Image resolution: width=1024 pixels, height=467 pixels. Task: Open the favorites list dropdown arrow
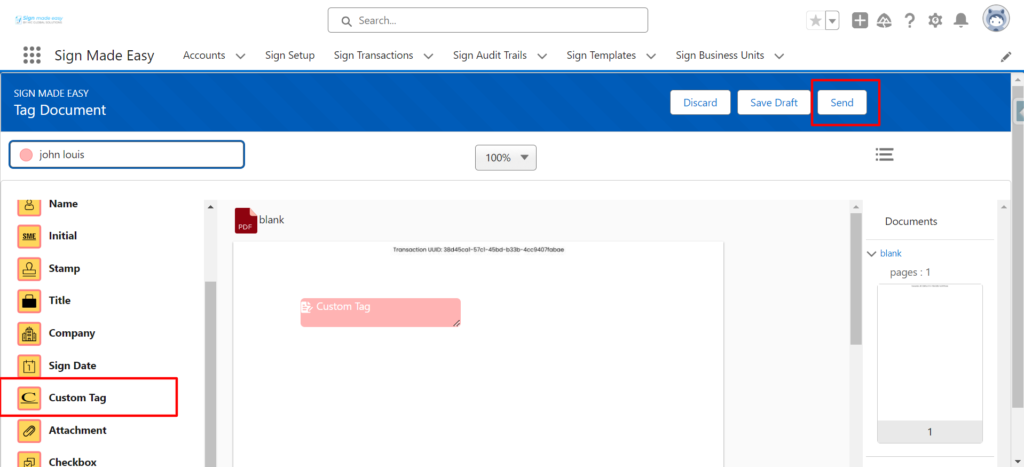point(832,21)
